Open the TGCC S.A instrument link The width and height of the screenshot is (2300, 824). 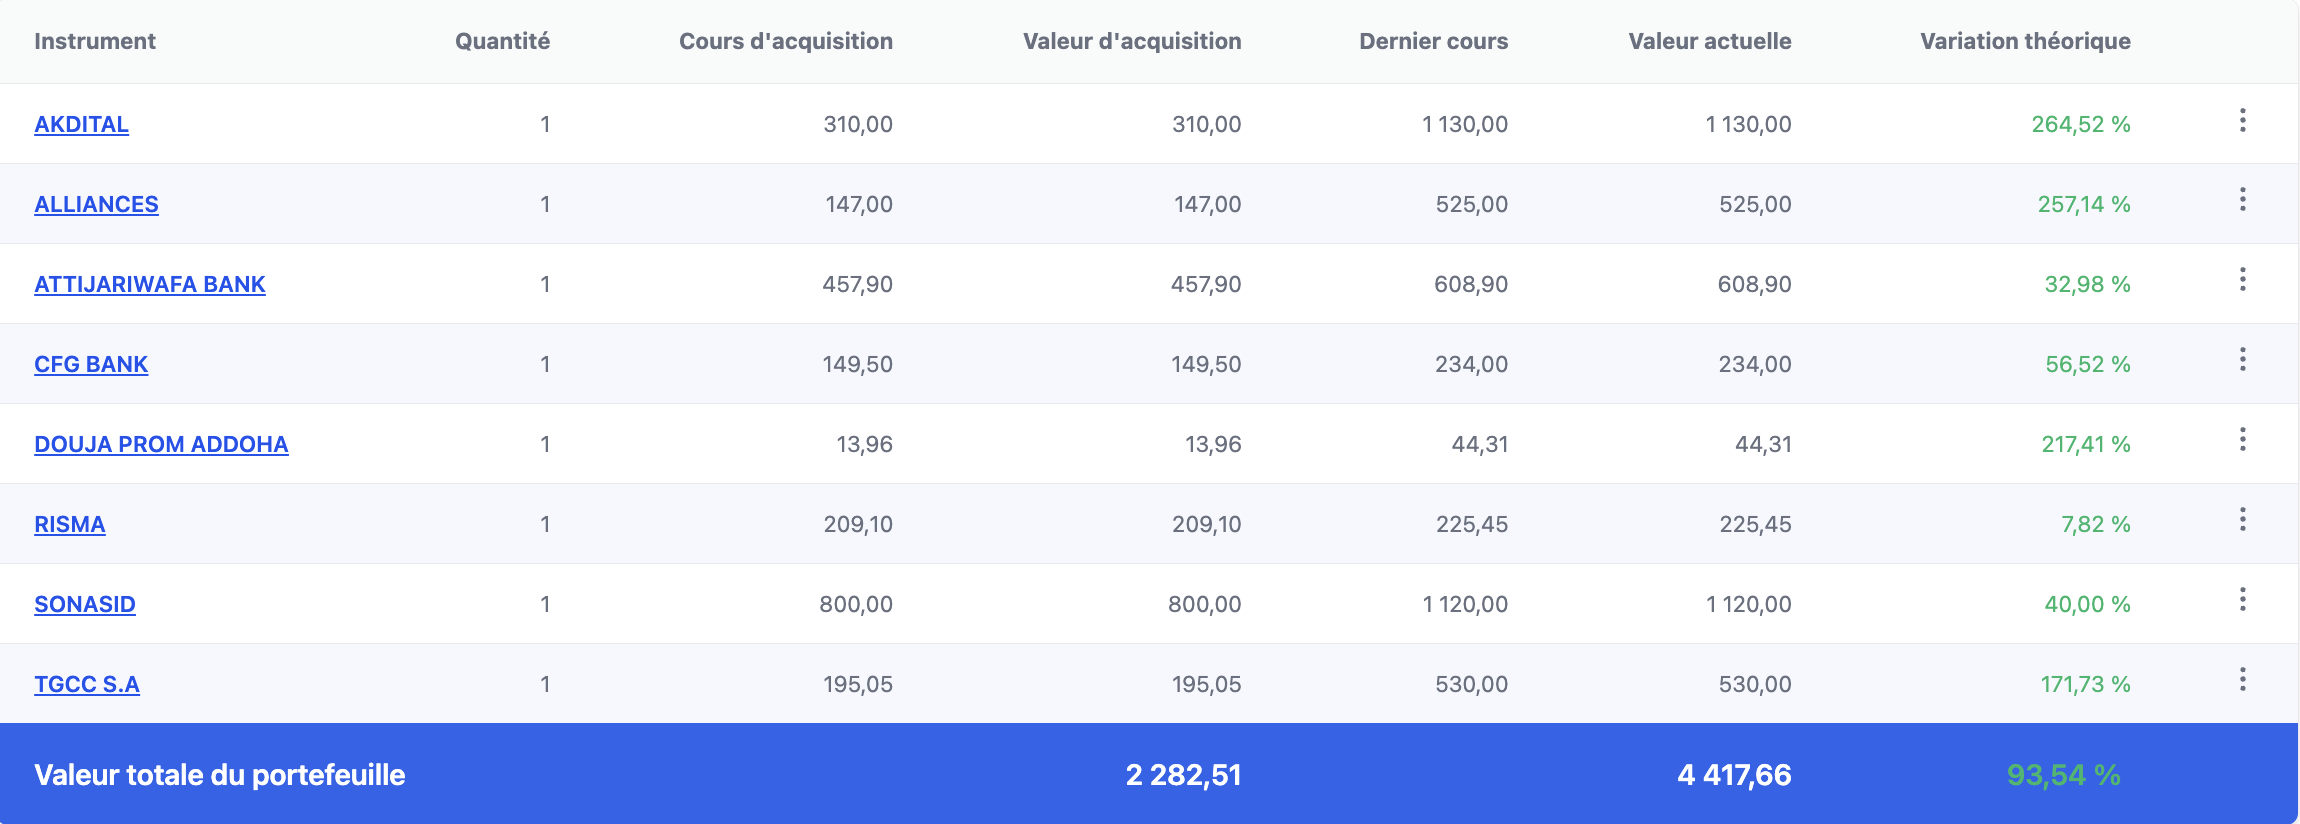(87, 684)
